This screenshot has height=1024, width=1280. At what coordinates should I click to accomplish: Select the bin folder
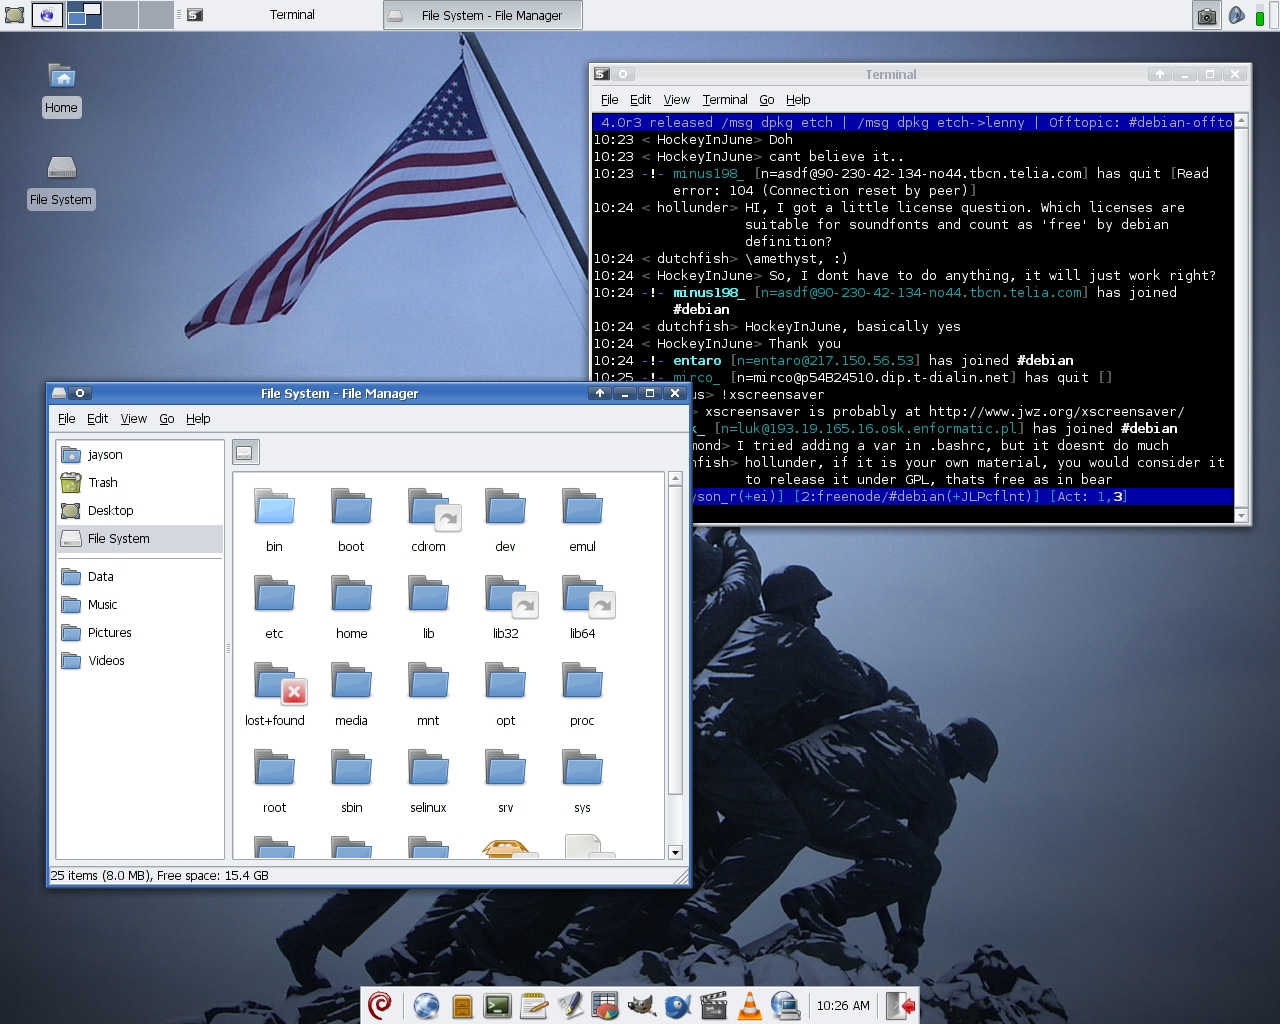tap(274, 520)
